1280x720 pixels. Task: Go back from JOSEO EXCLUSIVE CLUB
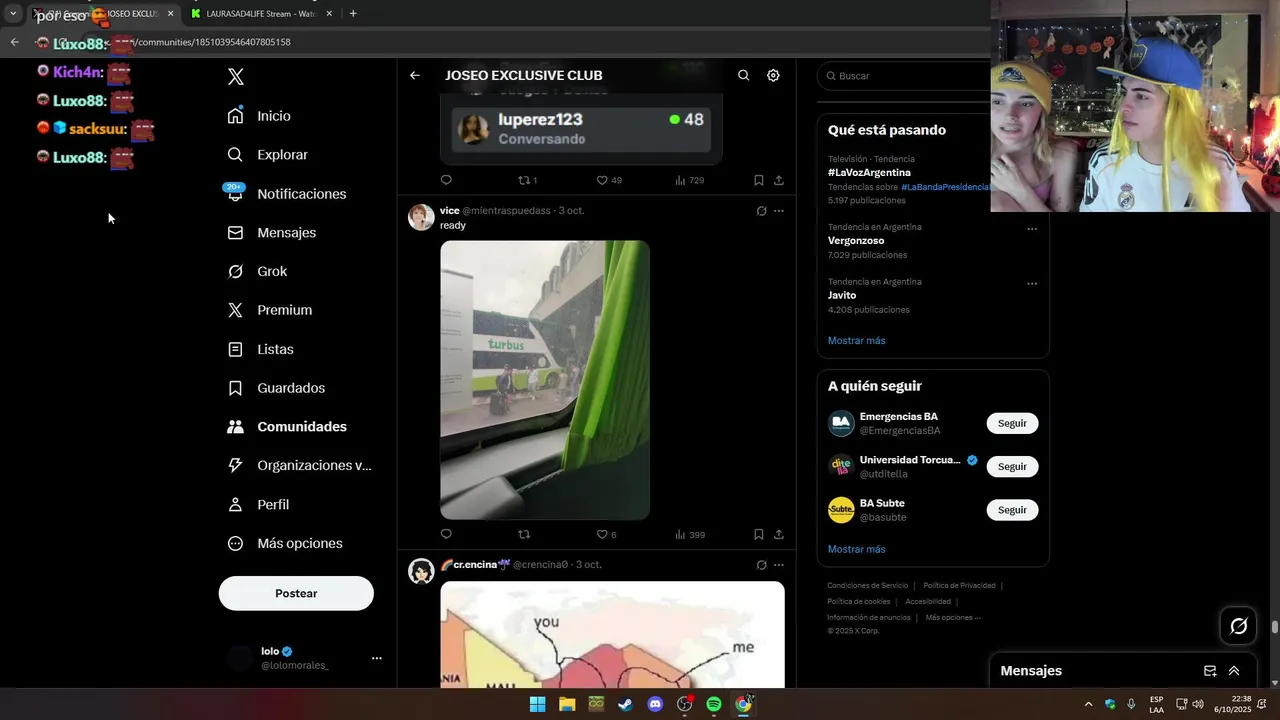pos(415,75)
